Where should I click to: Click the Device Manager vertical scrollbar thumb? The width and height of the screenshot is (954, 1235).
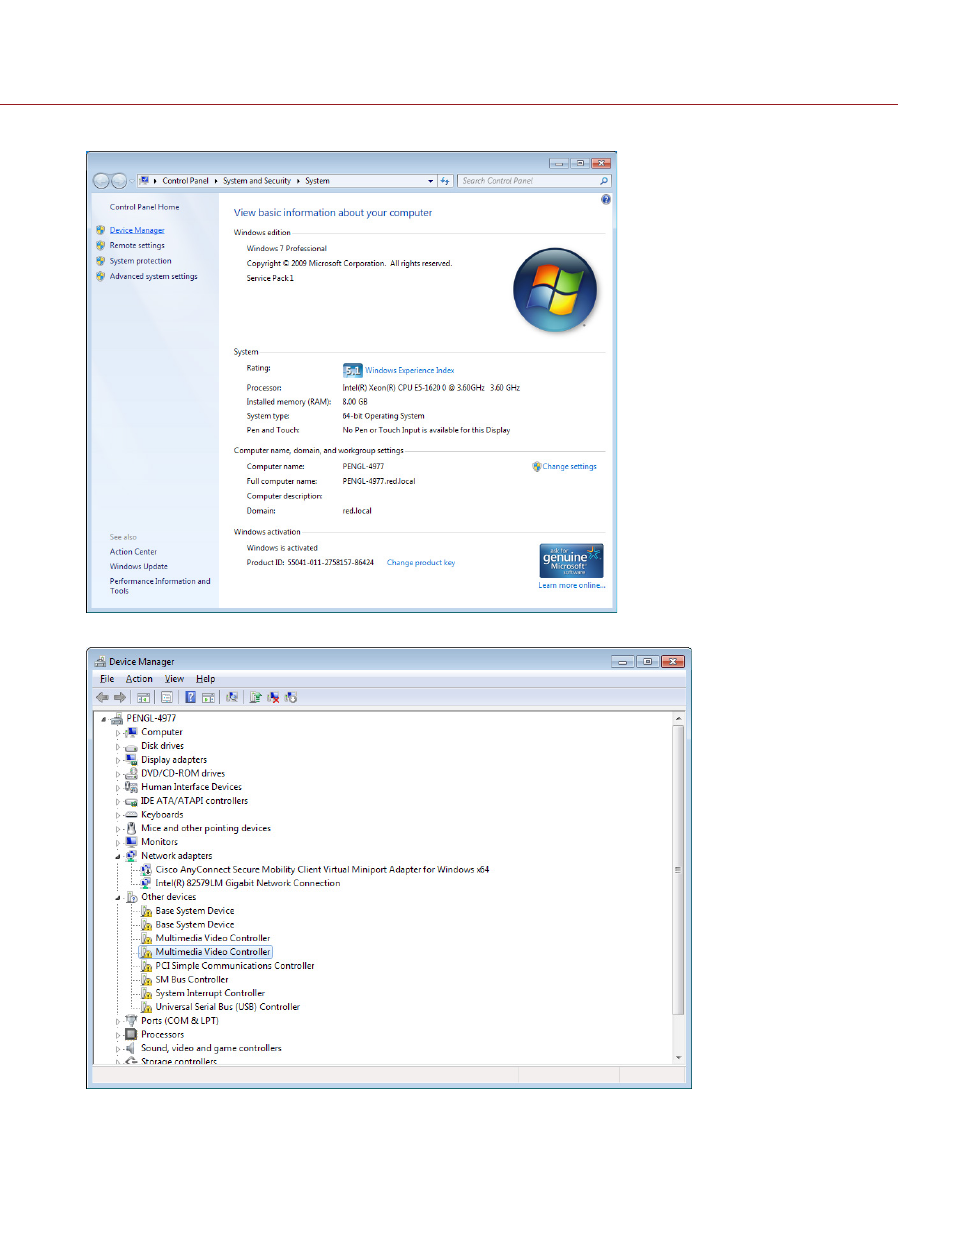click(x=678, y=870)
